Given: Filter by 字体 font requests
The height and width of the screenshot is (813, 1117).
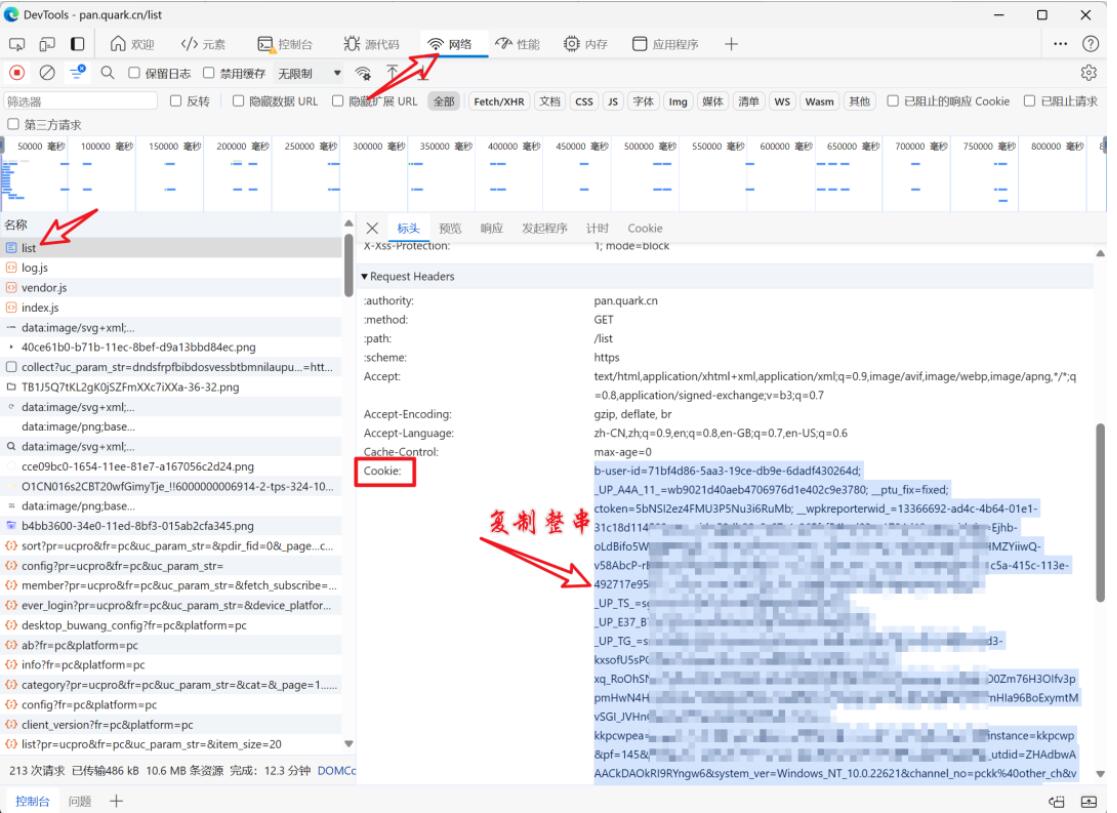Looking at the screenshot, I should 643,101.
